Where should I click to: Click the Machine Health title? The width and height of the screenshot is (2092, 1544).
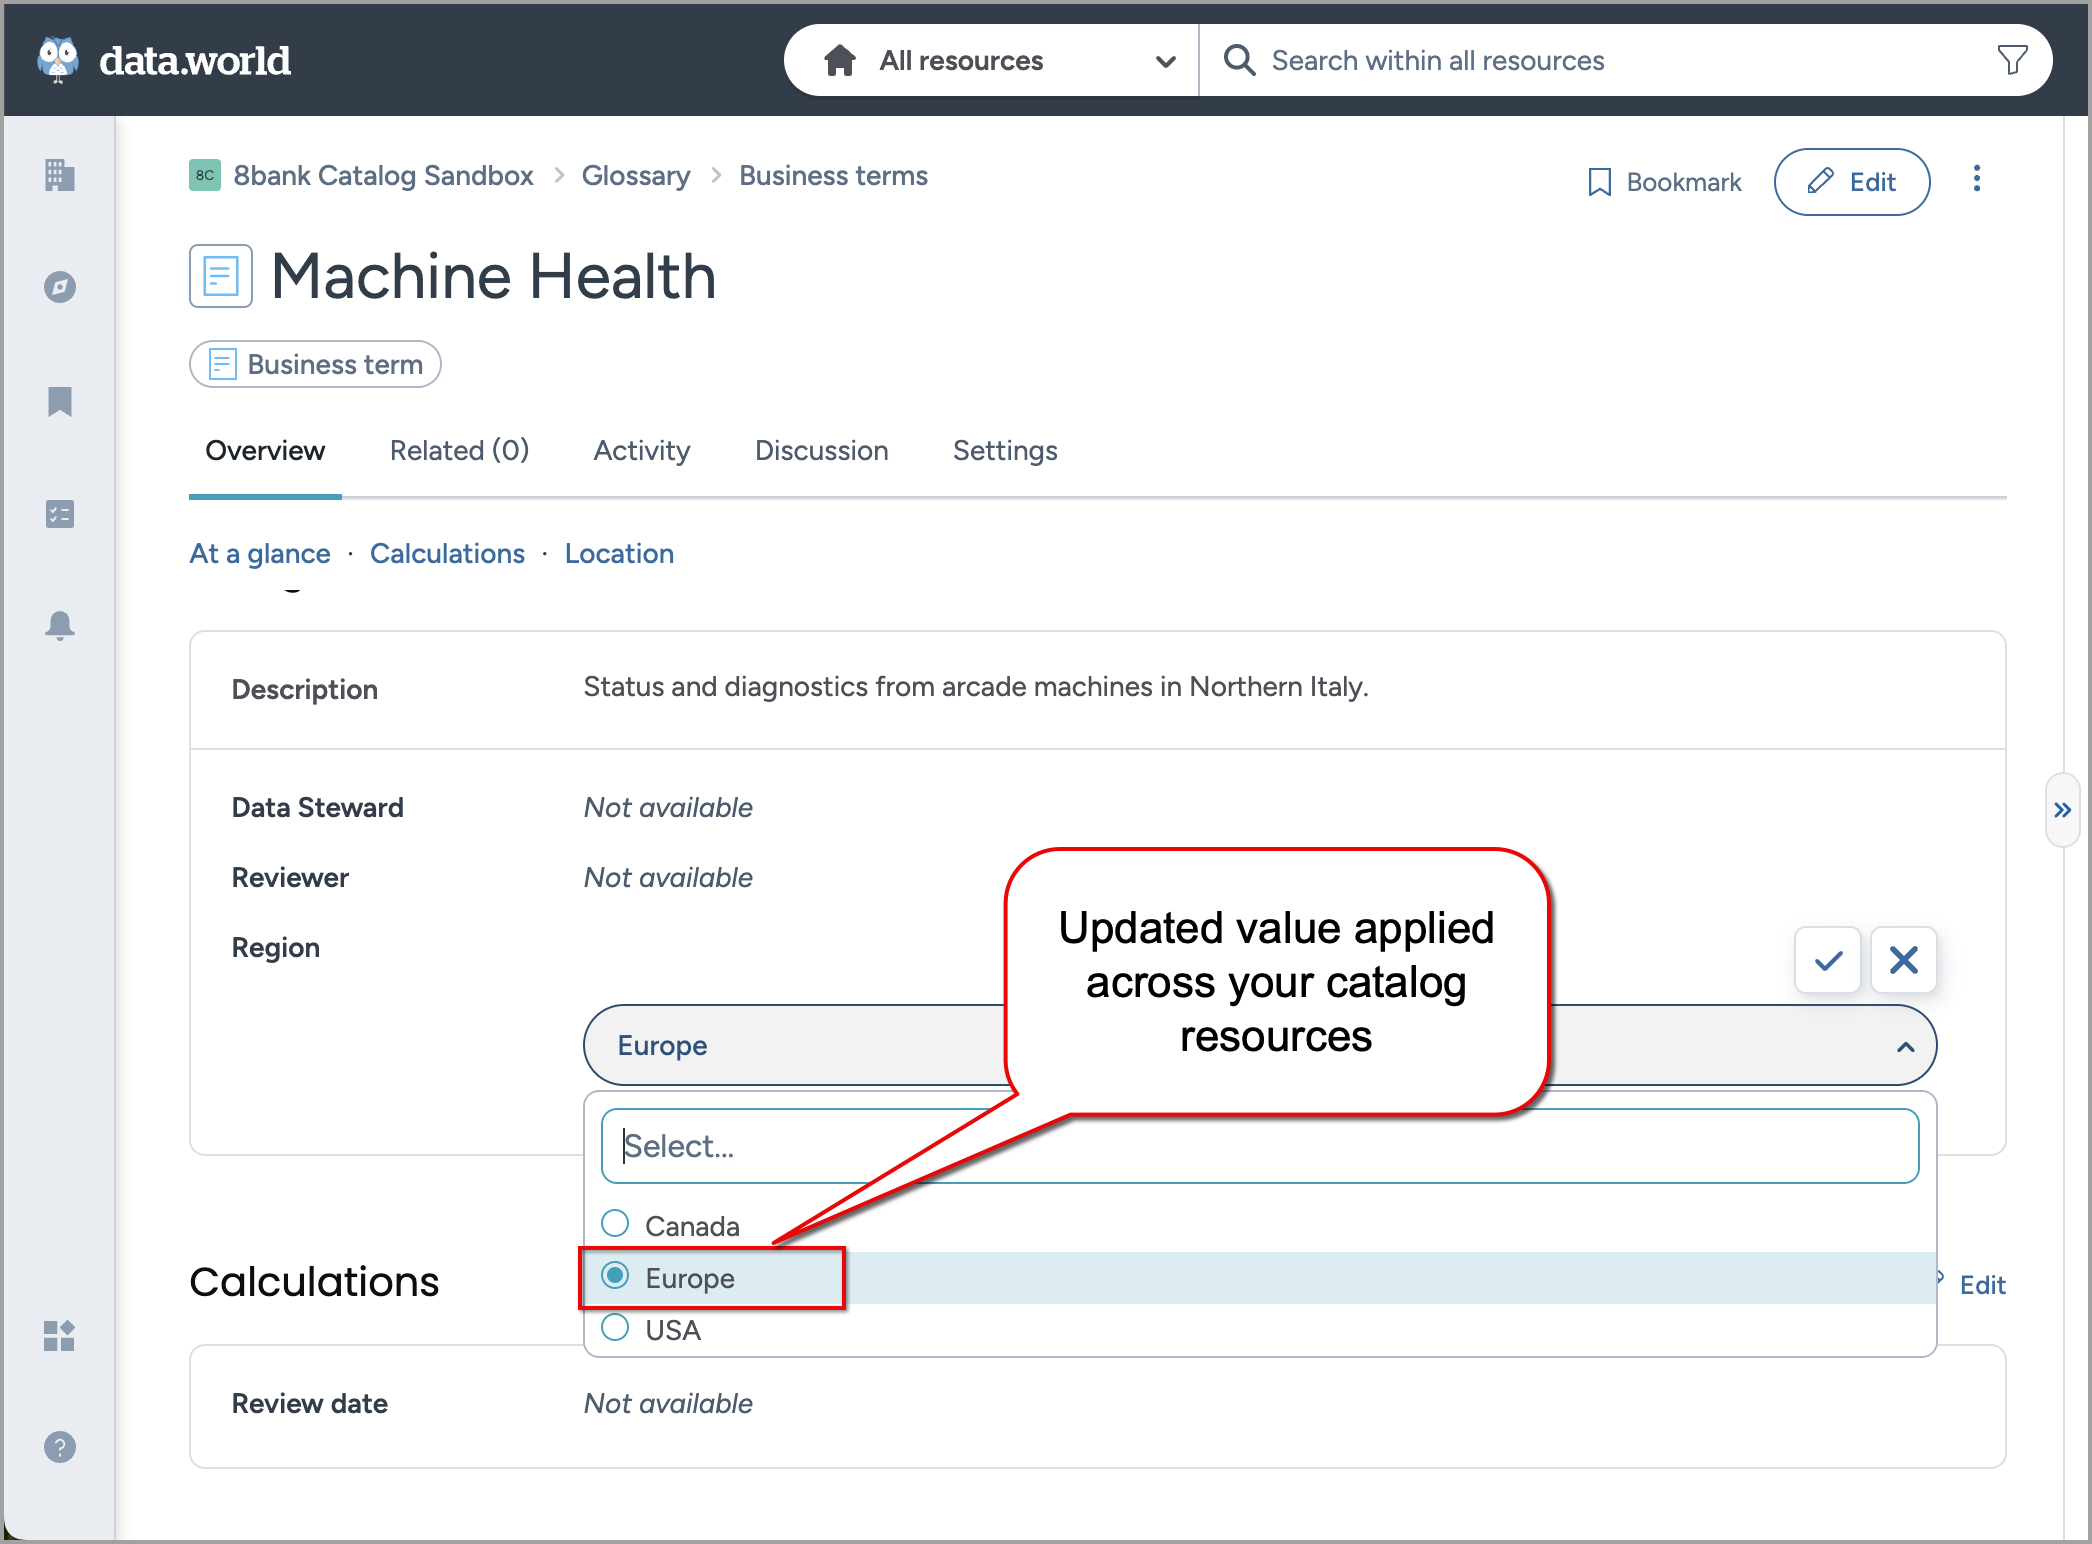click(494, 277)
